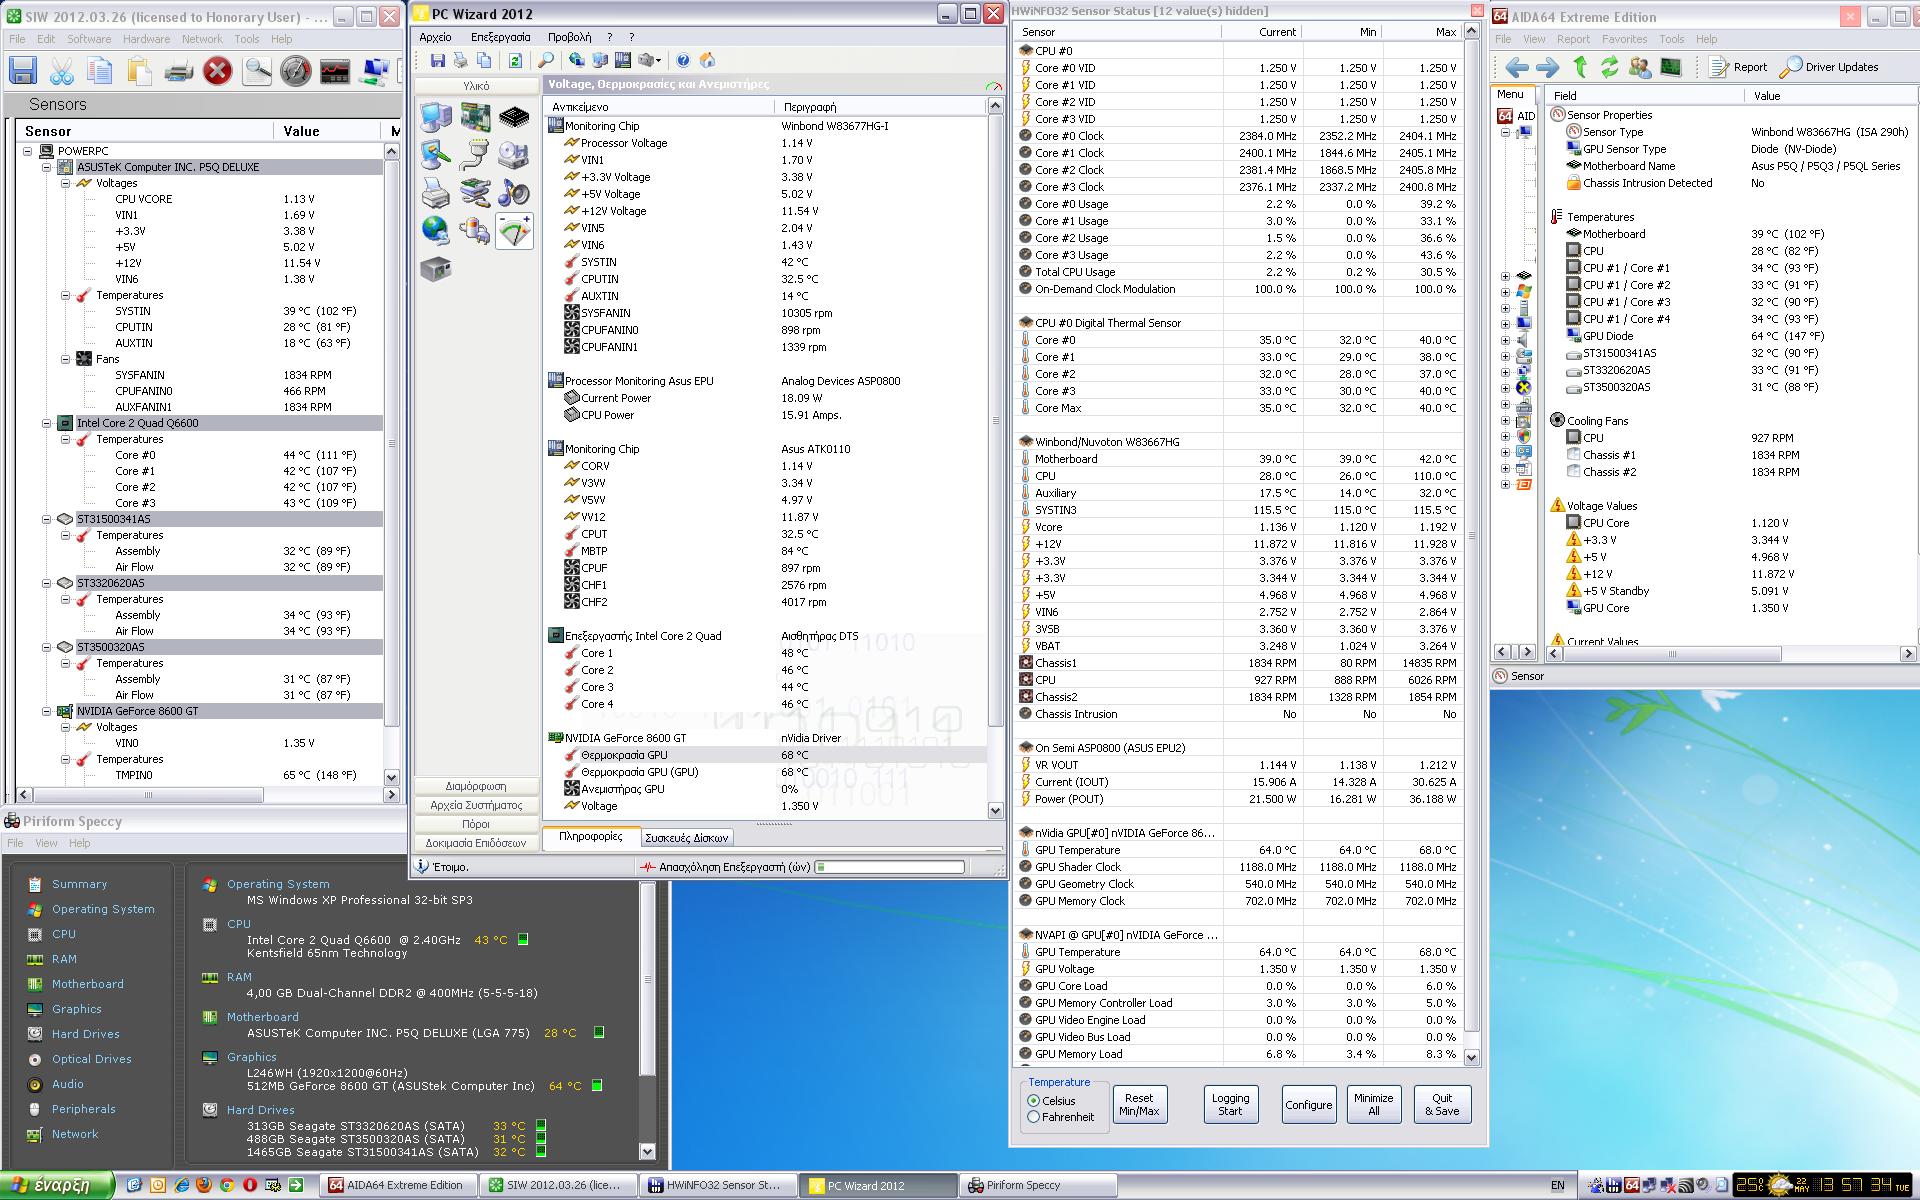Collapse the ASUSTeK P5Q DELUXE node

pyautogui.click(x=47, y=167)
